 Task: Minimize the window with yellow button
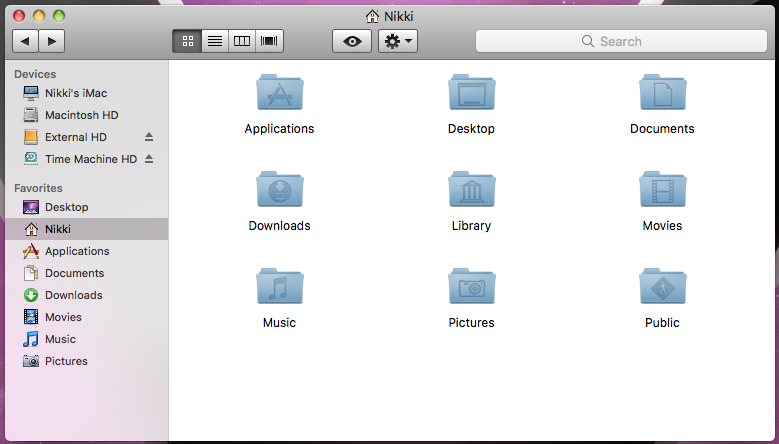[x=39, y=16]
